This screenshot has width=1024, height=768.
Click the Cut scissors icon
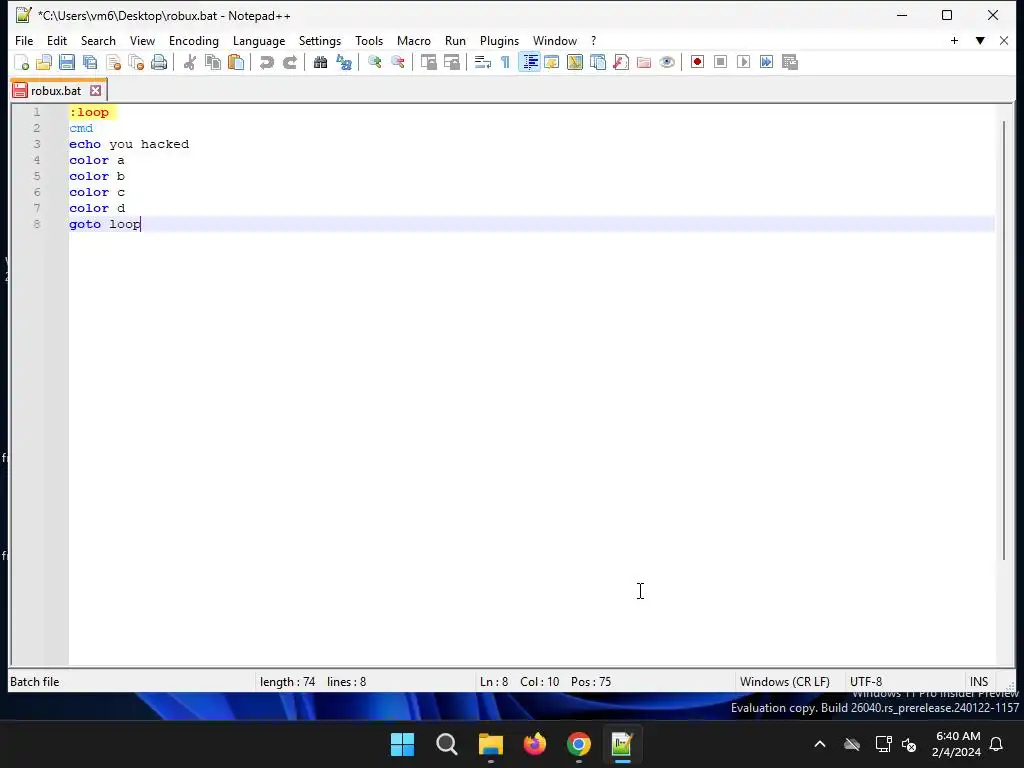[189, 62]
